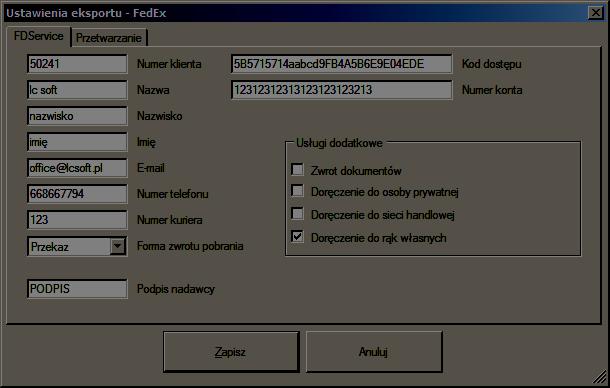Focus the Numer telefonu field 668667794
Viewport: 610px width, 388px height.
[x=77, y=194]
